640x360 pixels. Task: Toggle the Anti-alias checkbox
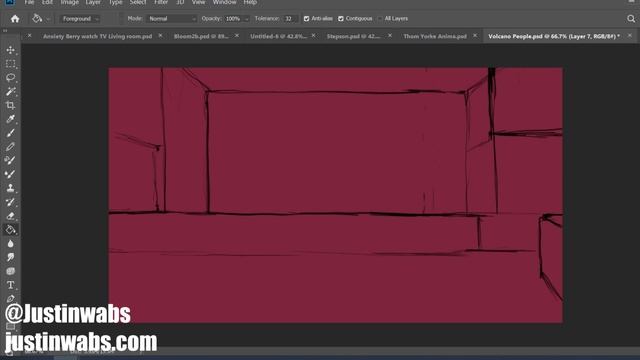307,19
